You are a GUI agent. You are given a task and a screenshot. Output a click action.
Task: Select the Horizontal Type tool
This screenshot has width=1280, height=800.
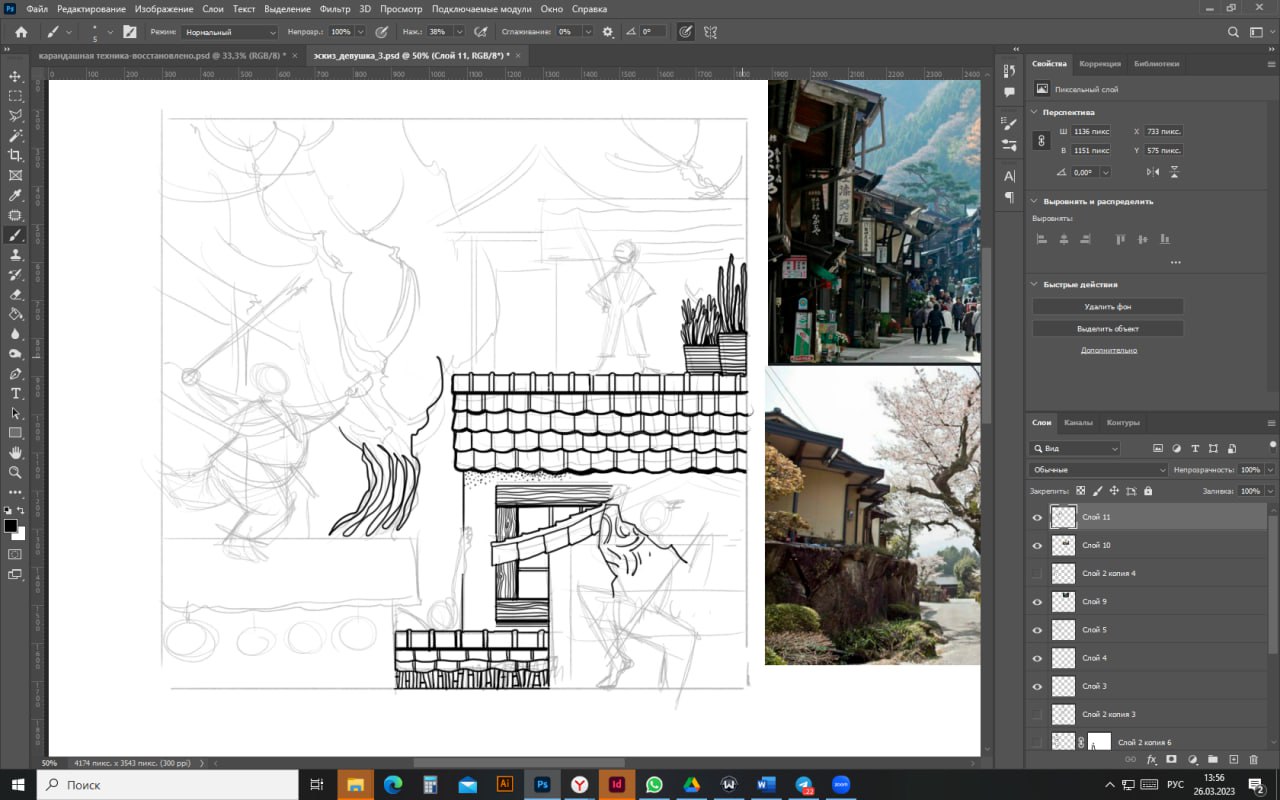[15, 393]
